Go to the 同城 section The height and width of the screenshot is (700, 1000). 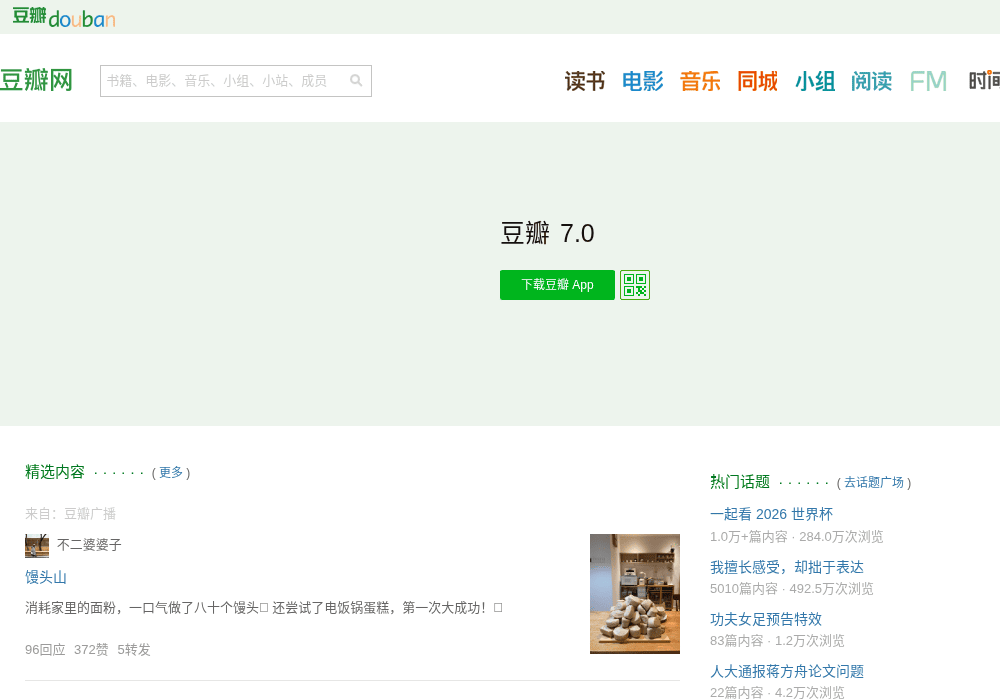pyautogui.click(x=757, y=81)
